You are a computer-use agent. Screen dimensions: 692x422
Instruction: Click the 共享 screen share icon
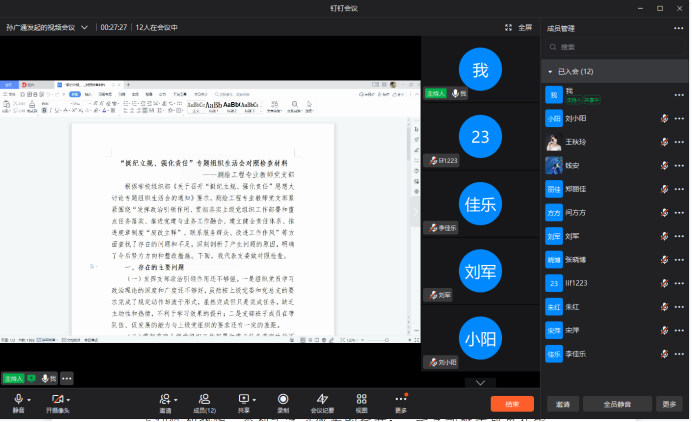pyautogui.click(x=244, y=402)
